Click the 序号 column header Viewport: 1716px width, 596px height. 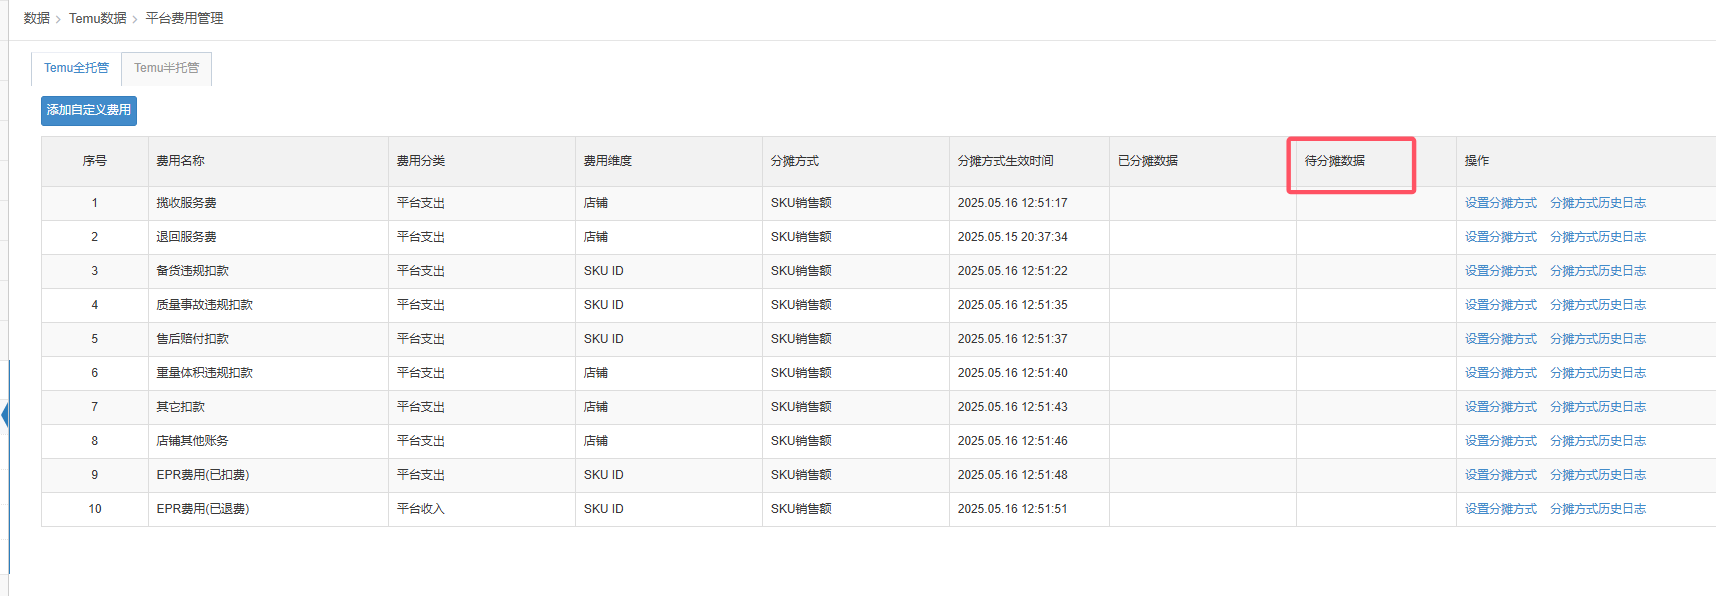(94, 161)
